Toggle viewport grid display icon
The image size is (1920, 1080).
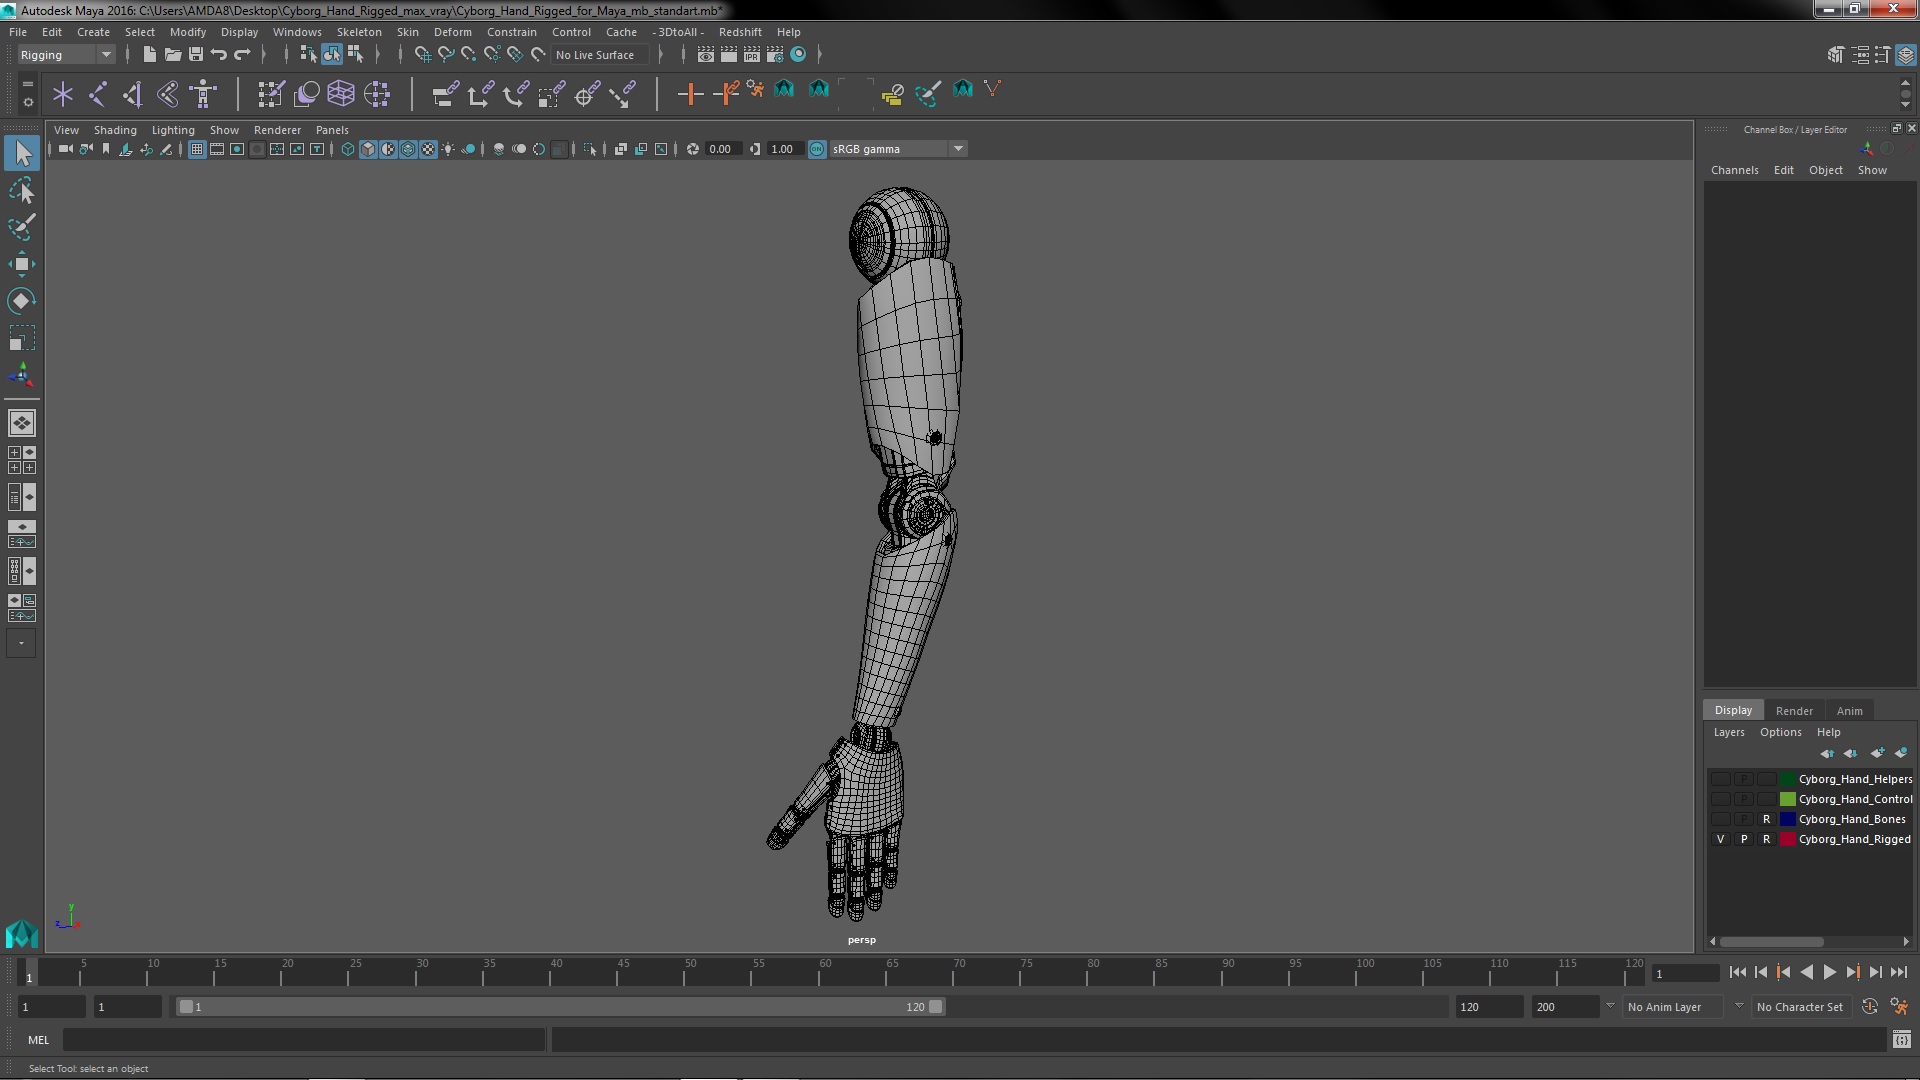click(x=197, y=149)
